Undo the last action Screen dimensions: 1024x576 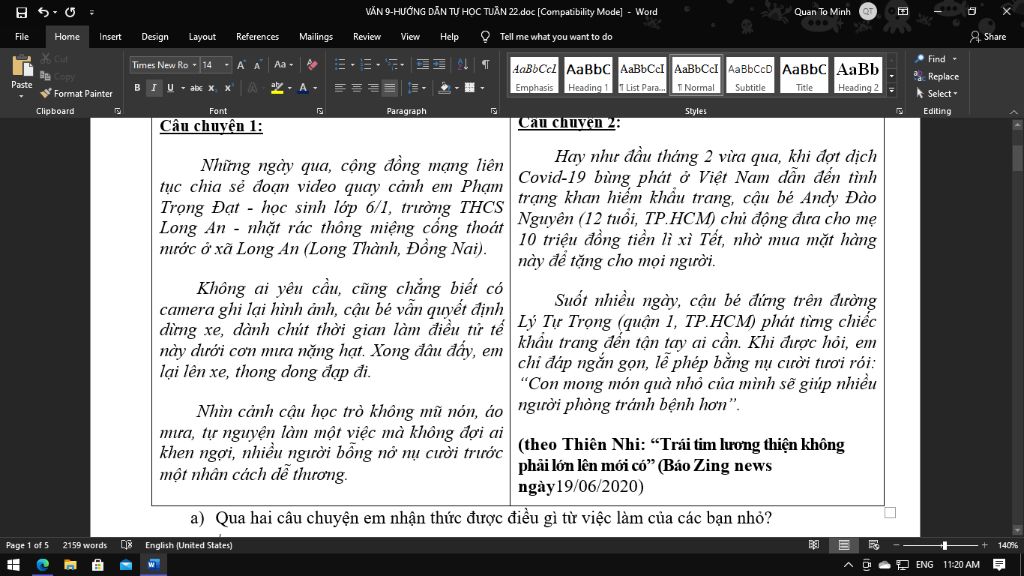(43, 12)
